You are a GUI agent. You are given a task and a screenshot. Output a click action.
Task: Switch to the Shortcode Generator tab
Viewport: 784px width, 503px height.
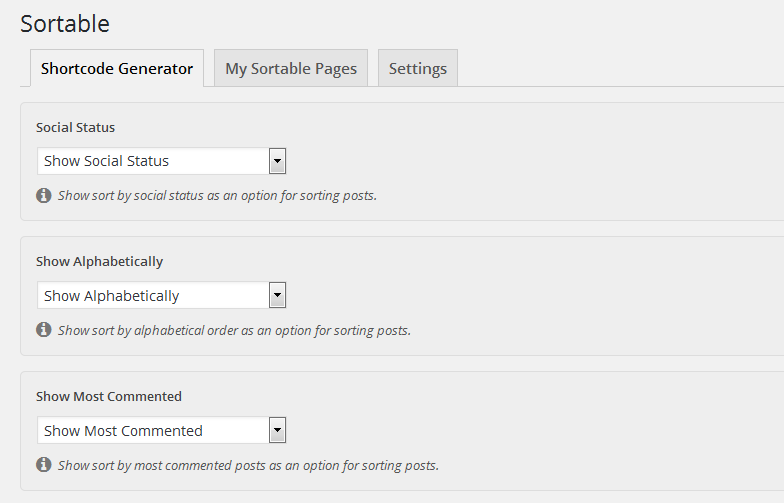[117, 69]
